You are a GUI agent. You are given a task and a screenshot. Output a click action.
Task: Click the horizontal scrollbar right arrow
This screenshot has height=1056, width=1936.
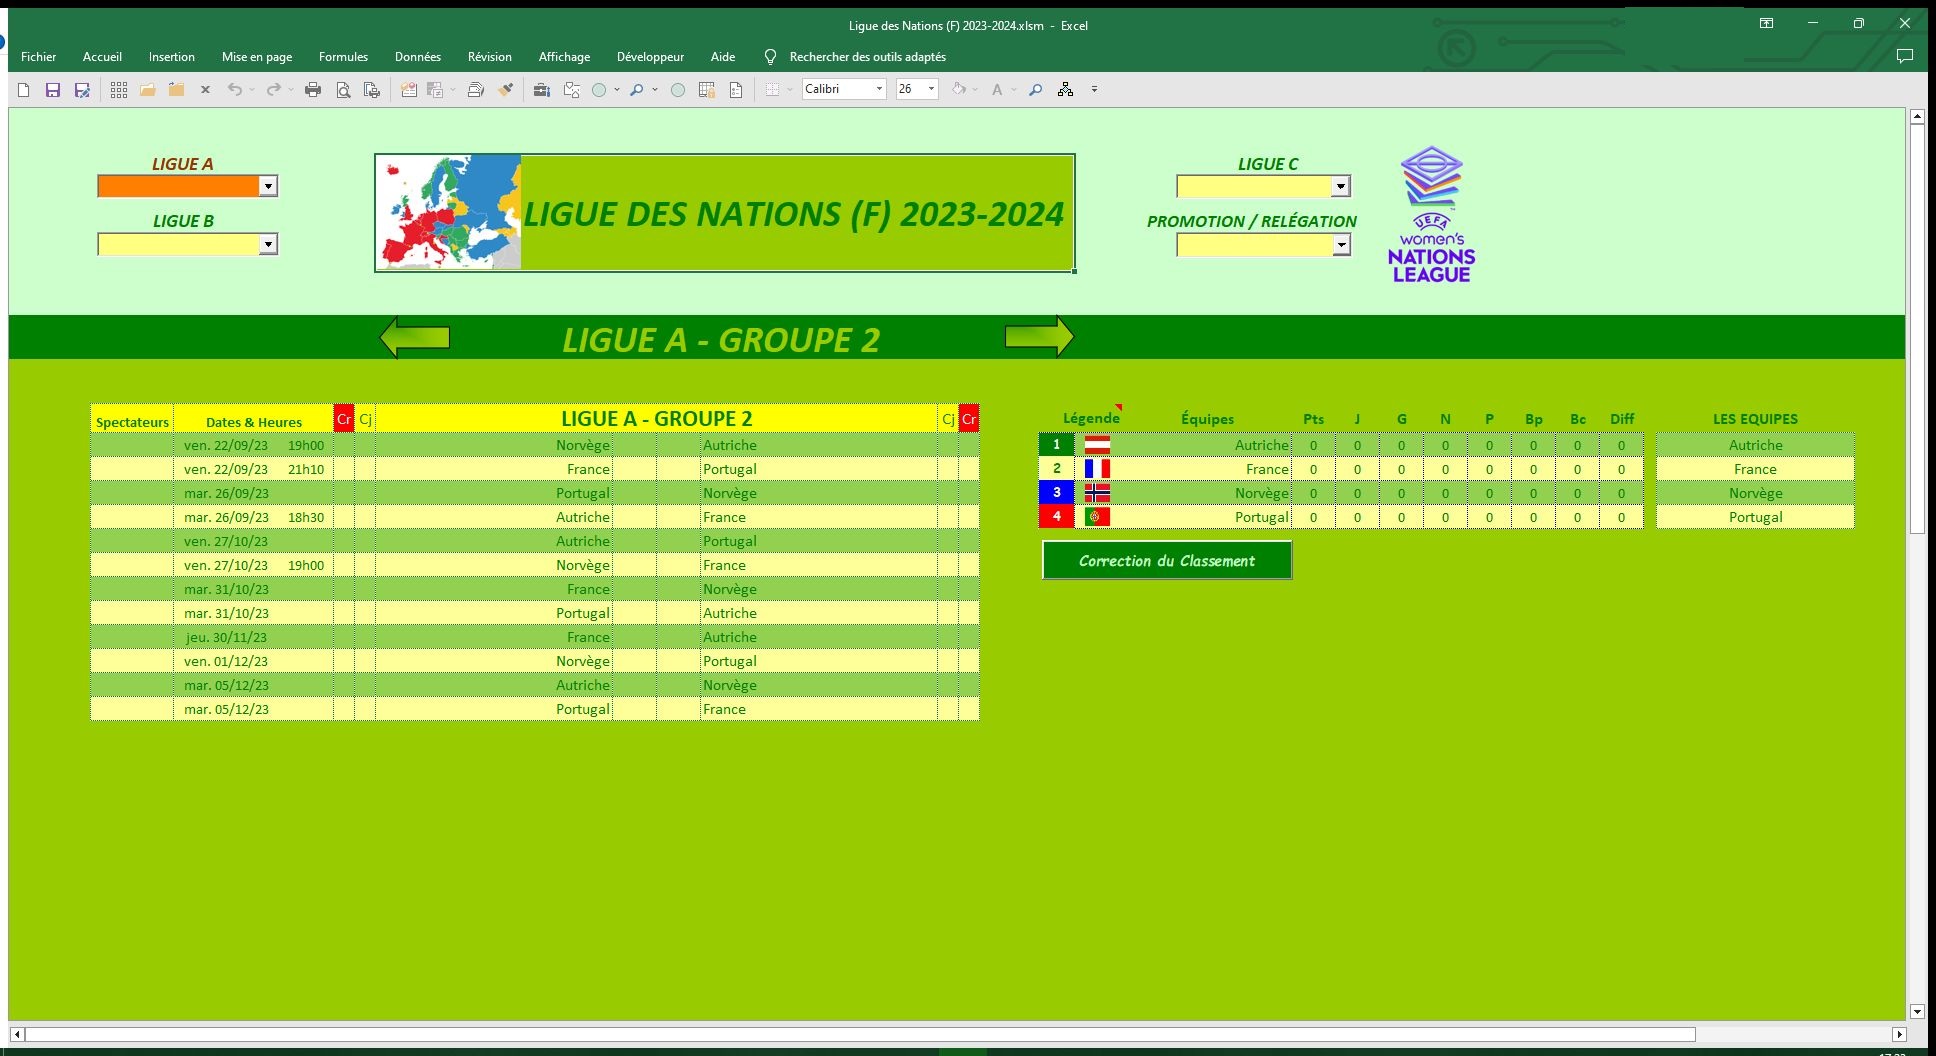[x=1899, y=1034]
